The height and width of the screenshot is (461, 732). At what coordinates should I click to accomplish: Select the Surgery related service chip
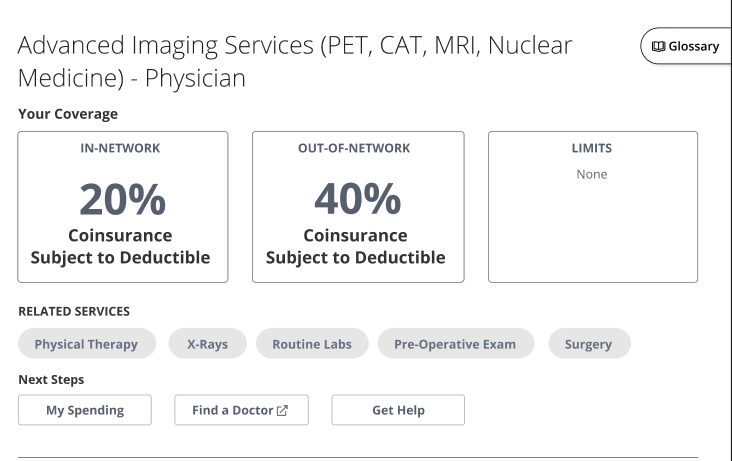pos(588,344)
